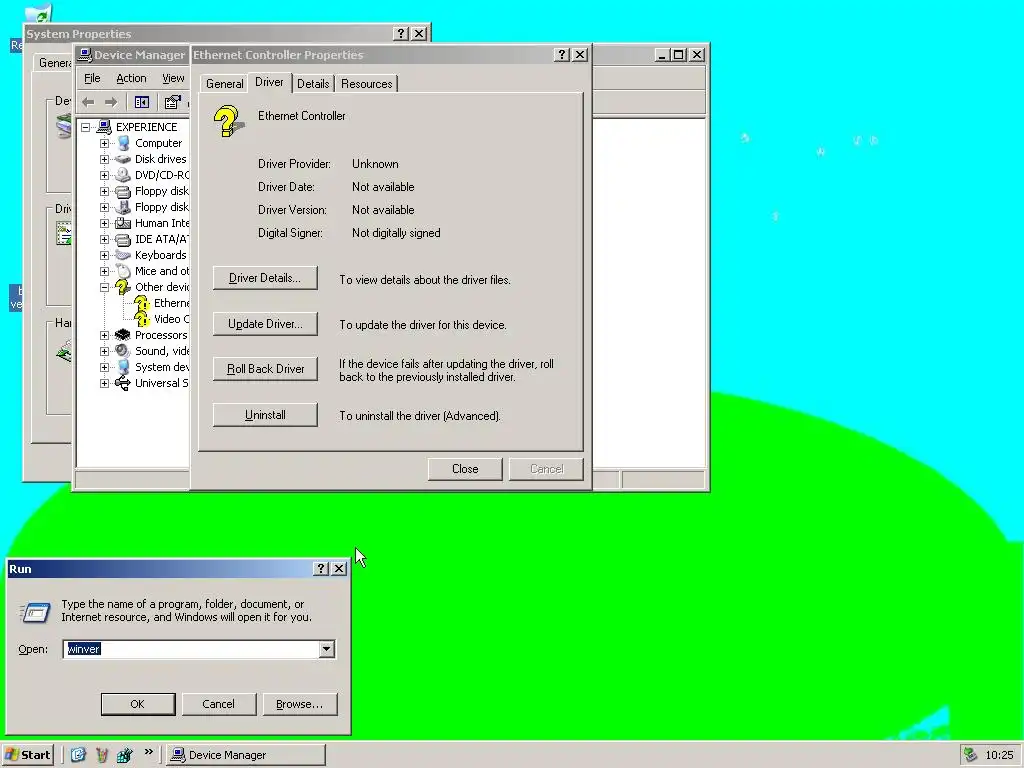Screen dimensions: 1024x768
Task: Click the Properties toolbar icon in Device Manager
Action: click(172, 102)
